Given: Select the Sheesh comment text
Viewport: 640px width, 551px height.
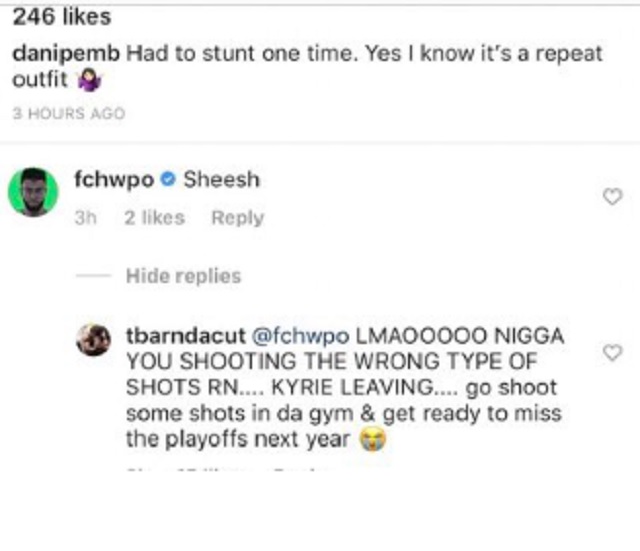Looking at the screenshot, I should (x=221, y=180).
